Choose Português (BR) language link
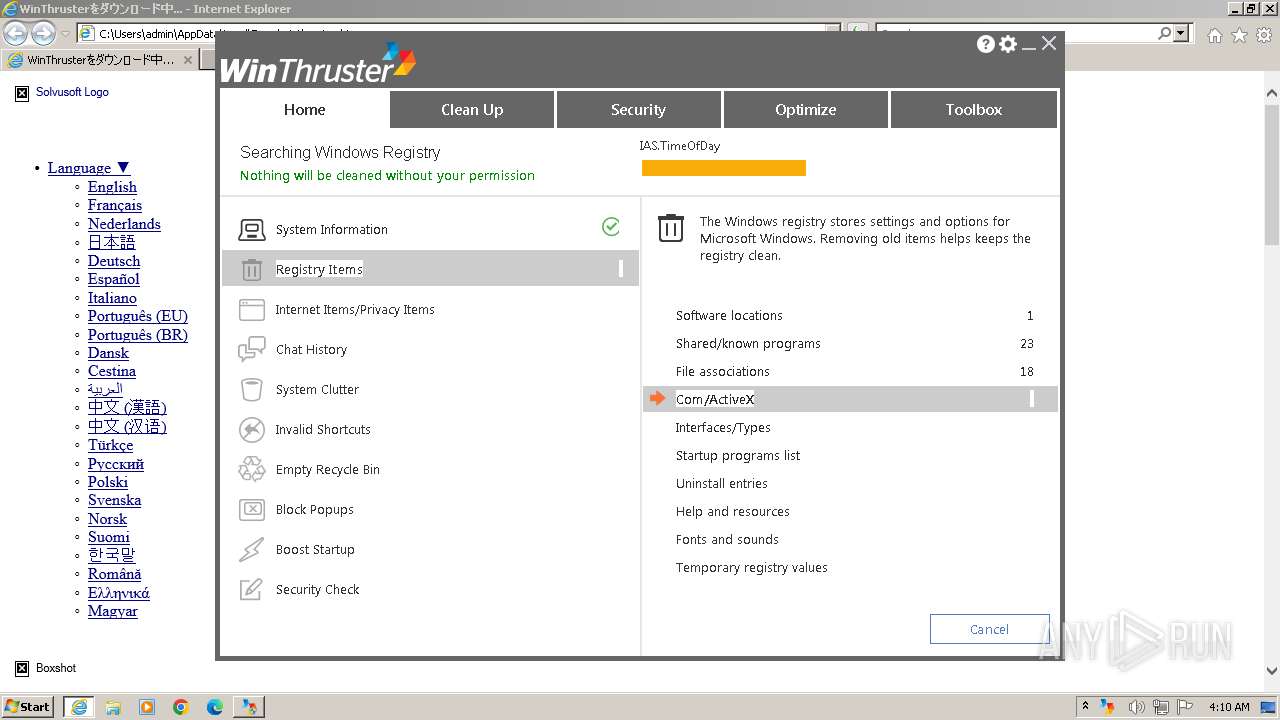 tap(137, 335)
